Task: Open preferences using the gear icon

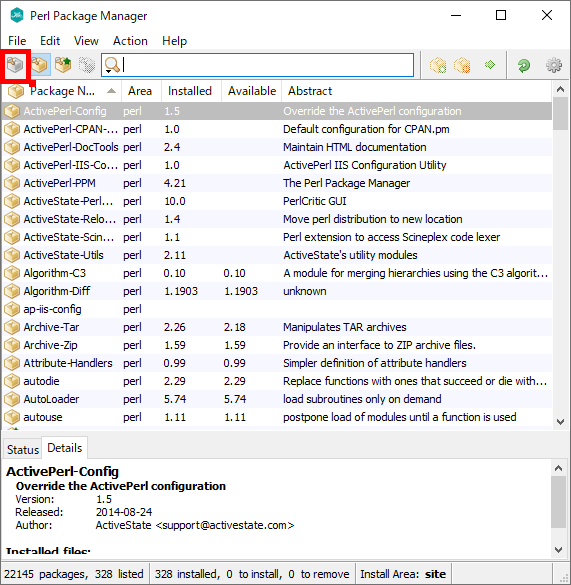Action: pos(554,65)
